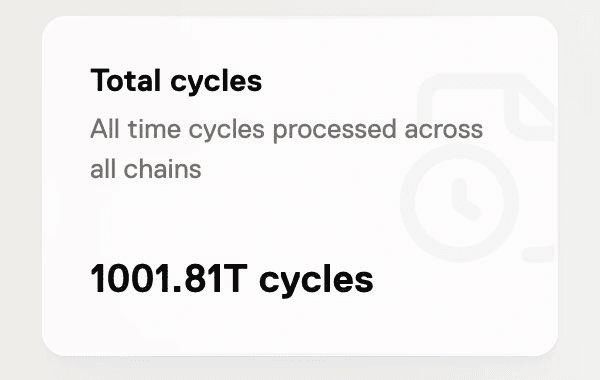
Task: Click the small dash beside the clock icon
Action: 538,254
